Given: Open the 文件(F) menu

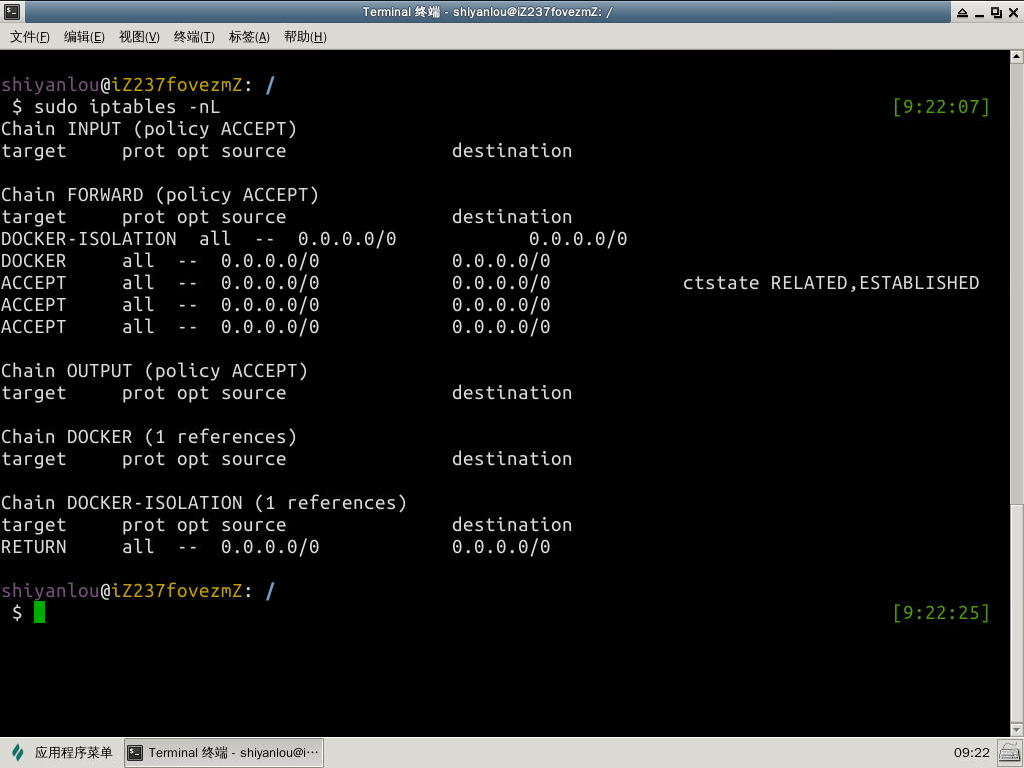Looking at the screenshot, I should click(x=30, y=37).
